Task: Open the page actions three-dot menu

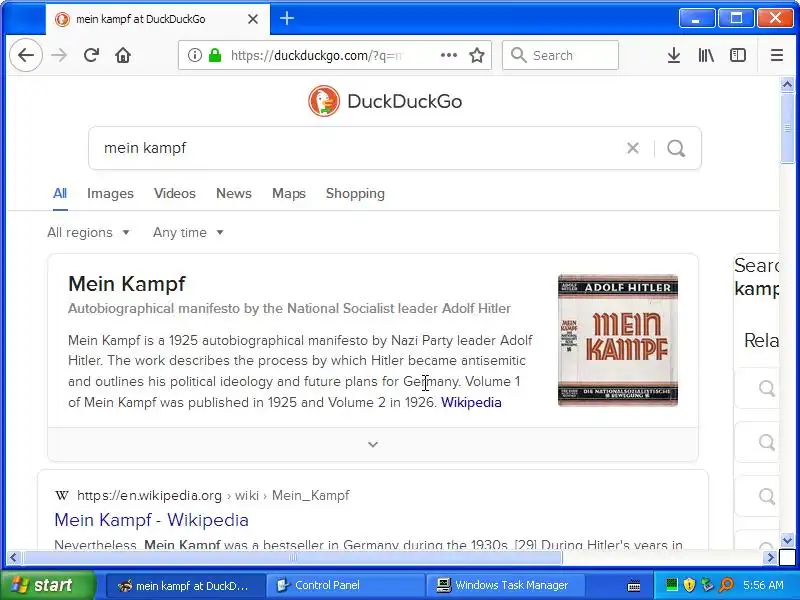Action: [x=449, y=55]
